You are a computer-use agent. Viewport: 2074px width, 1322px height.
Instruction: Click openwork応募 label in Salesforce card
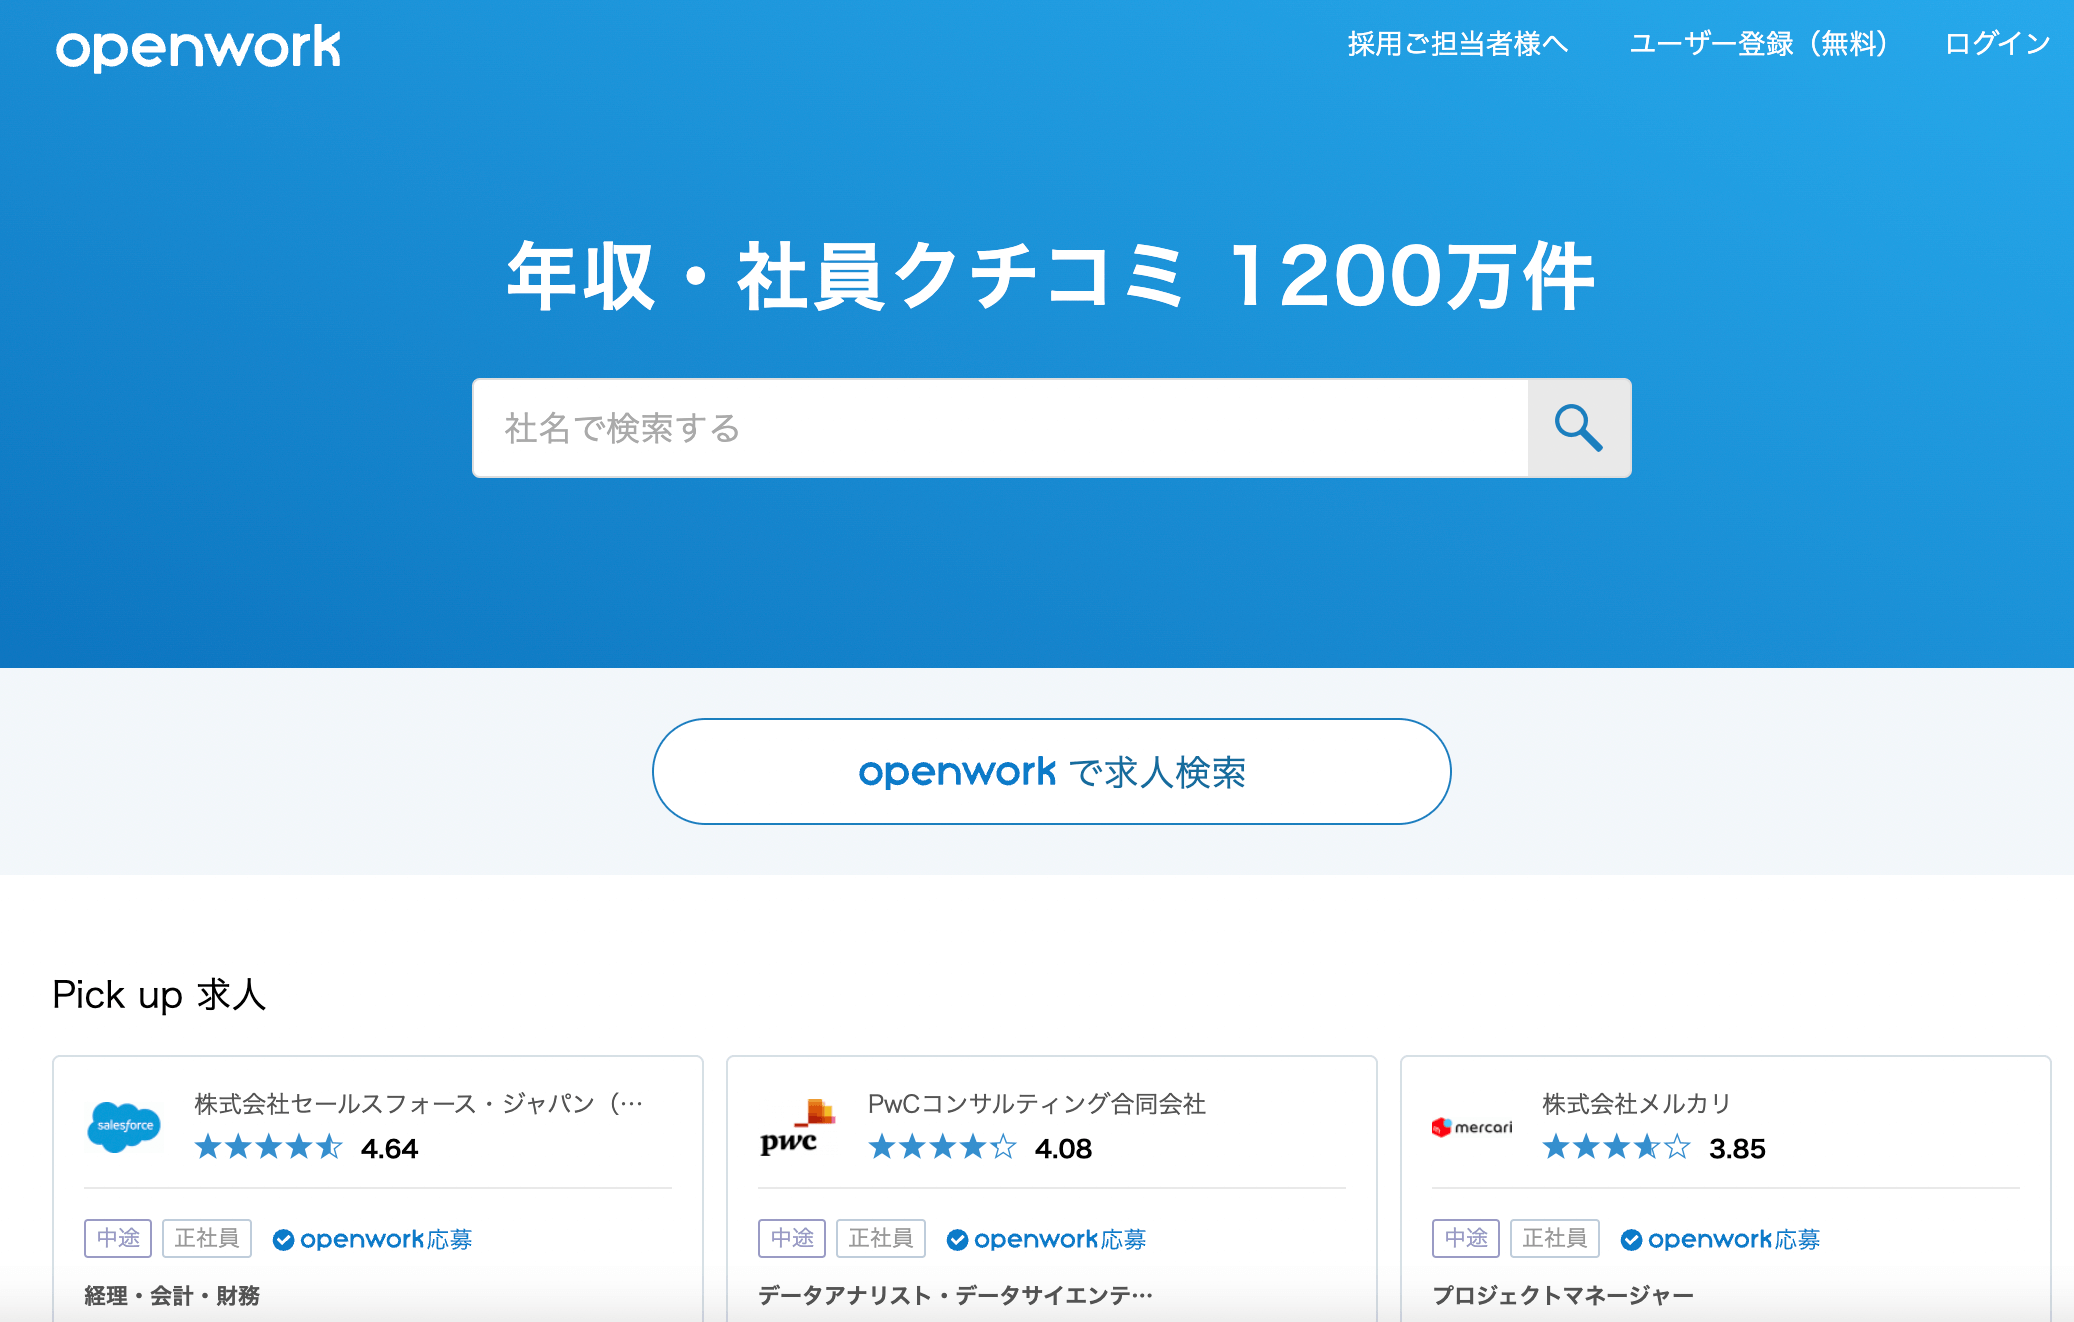(x=386, y=1240)
